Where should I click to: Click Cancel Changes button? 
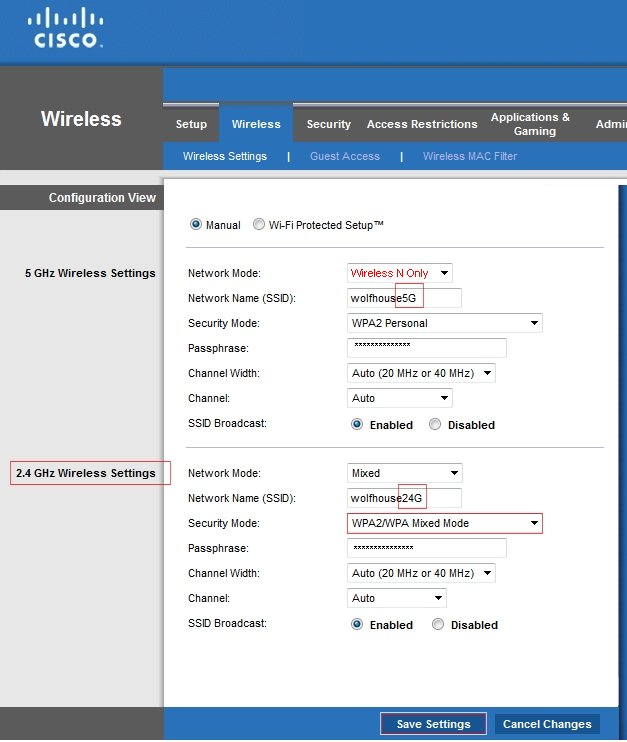point(547,724)
